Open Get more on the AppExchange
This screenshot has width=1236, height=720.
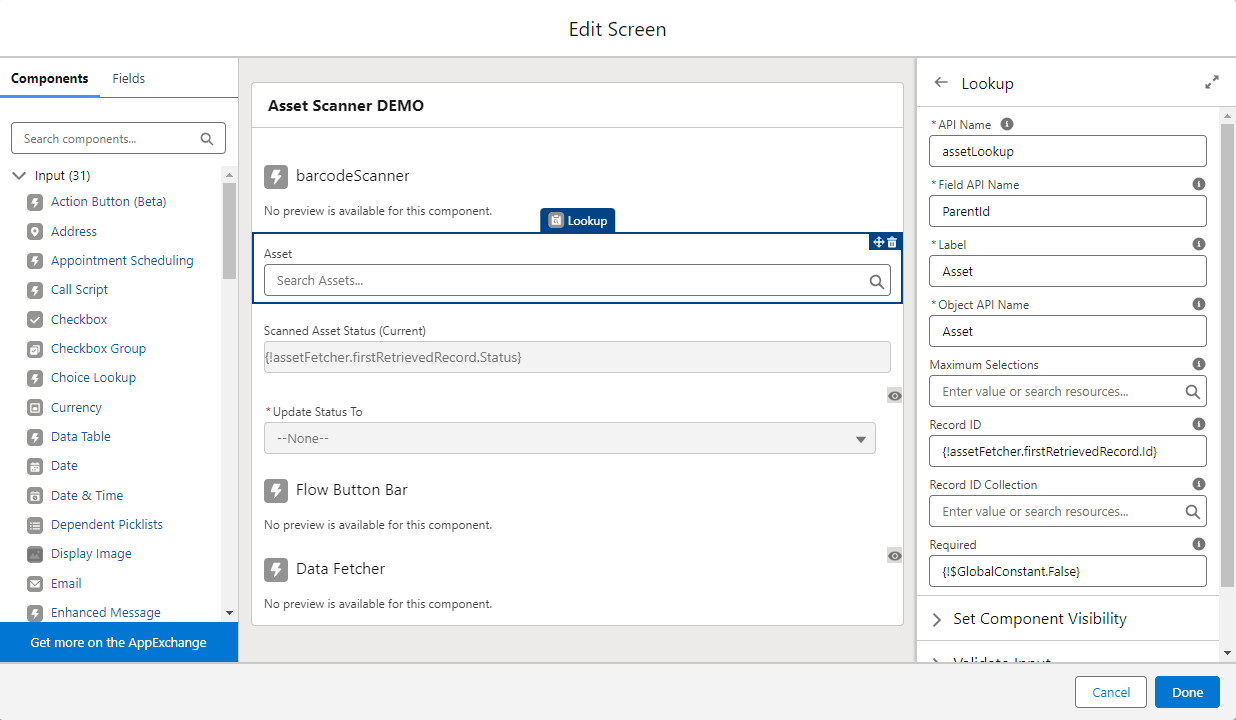click(119, 642)
